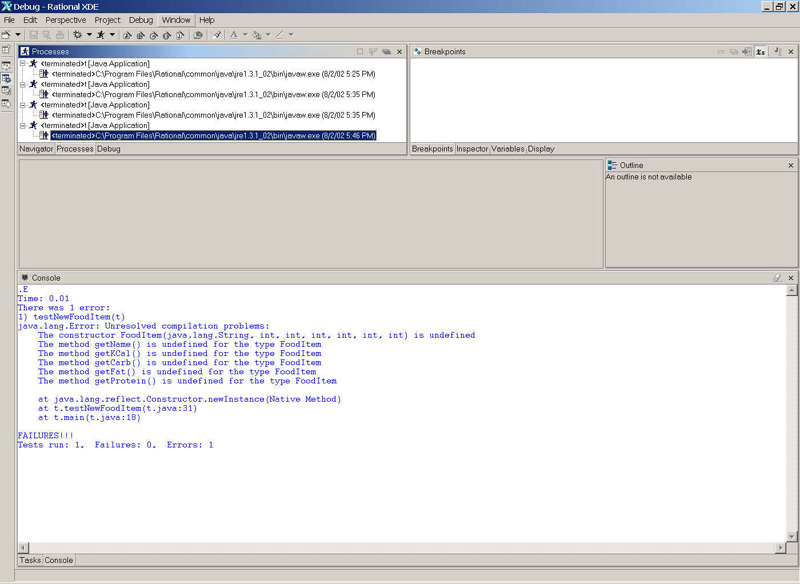Click the fifth open-type icon after the Run dropdown

180,35
